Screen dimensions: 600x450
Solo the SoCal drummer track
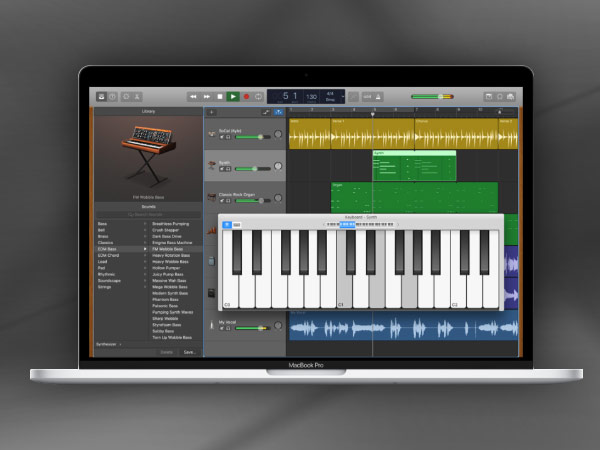228,137
